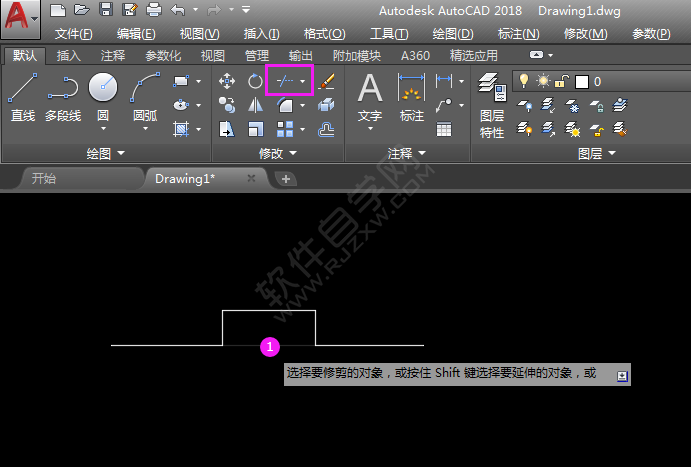Switch to the 注释 ribbon tab
This screenshot has width=691, height=467.
pos(112,56)
